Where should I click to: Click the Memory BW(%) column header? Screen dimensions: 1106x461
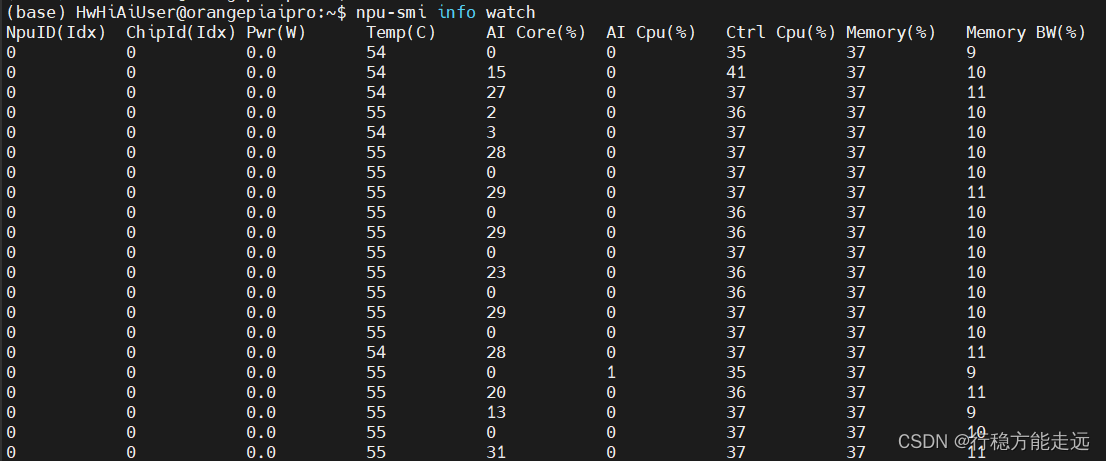point(1026,32)
